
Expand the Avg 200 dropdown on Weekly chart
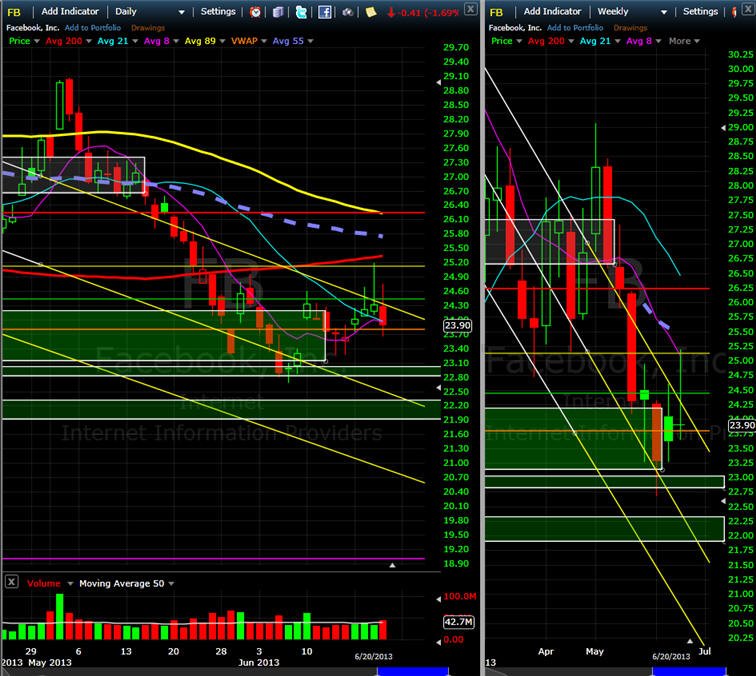point(571,41)
